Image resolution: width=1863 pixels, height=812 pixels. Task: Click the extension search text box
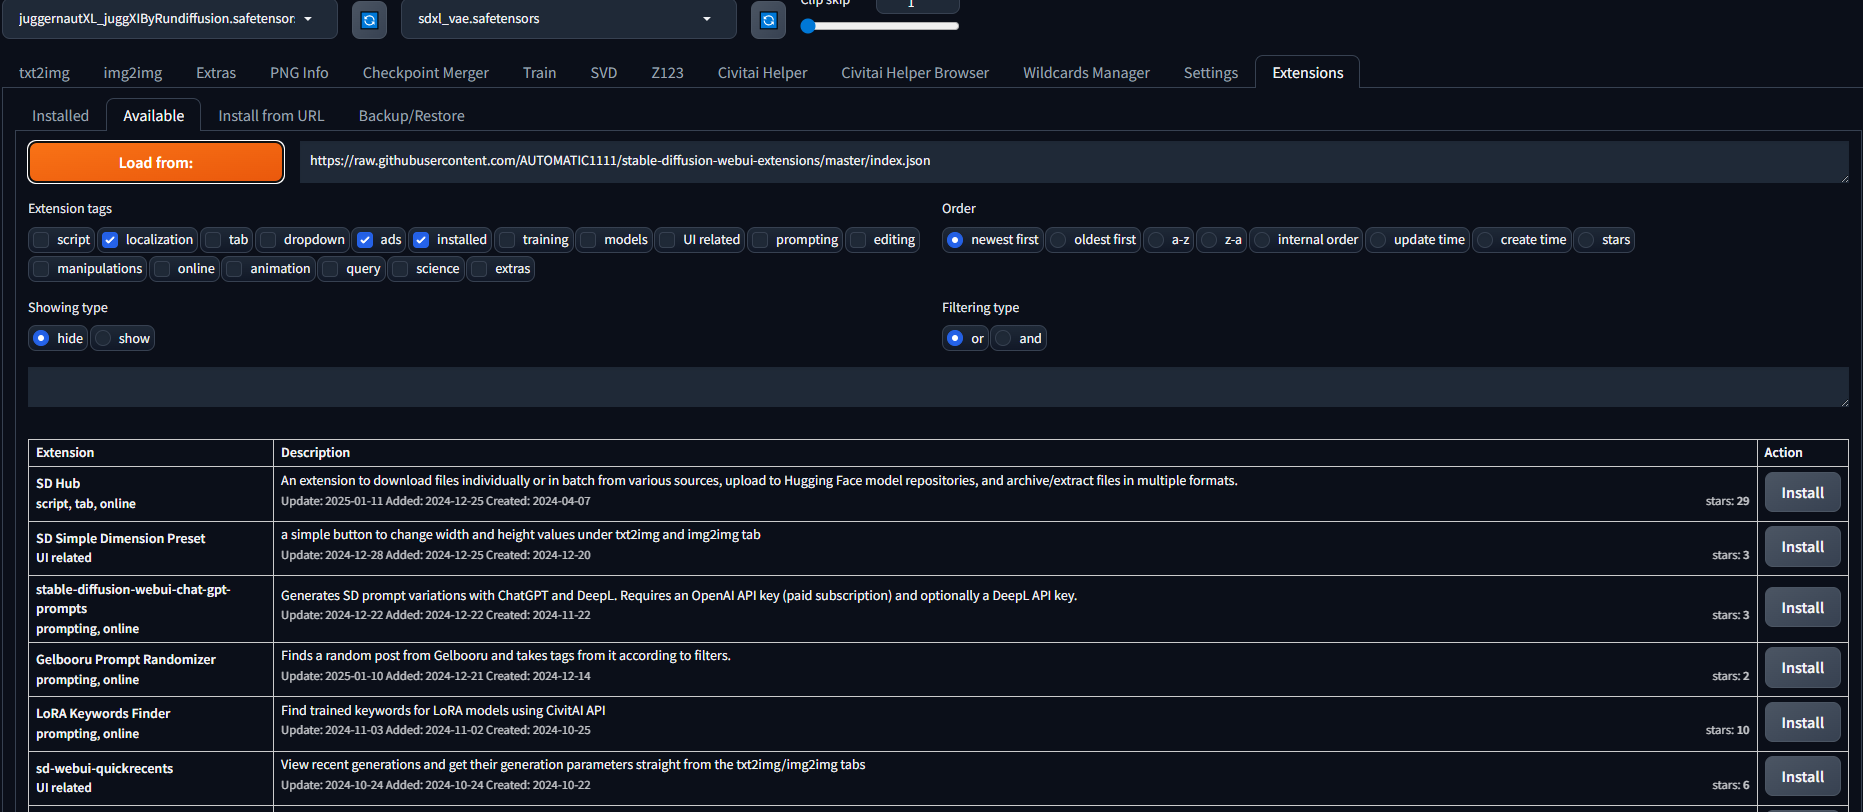click(x=938, y=387)
